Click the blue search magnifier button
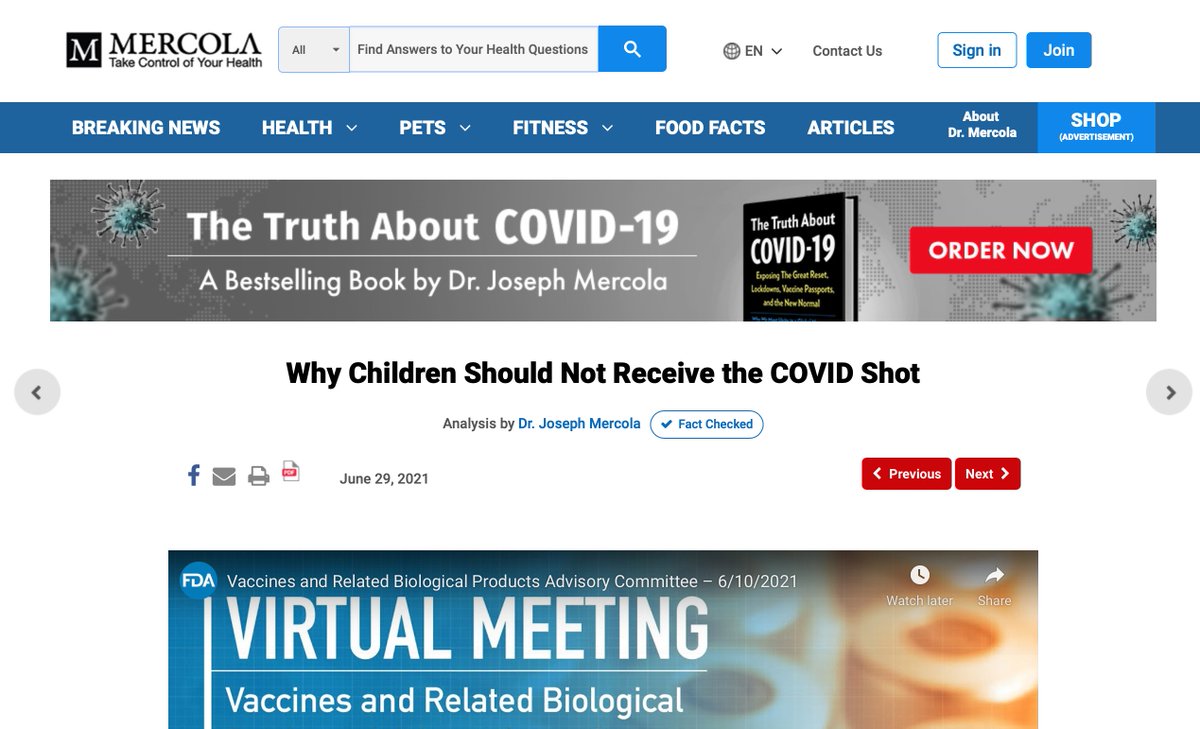 [x=632, y=49]
